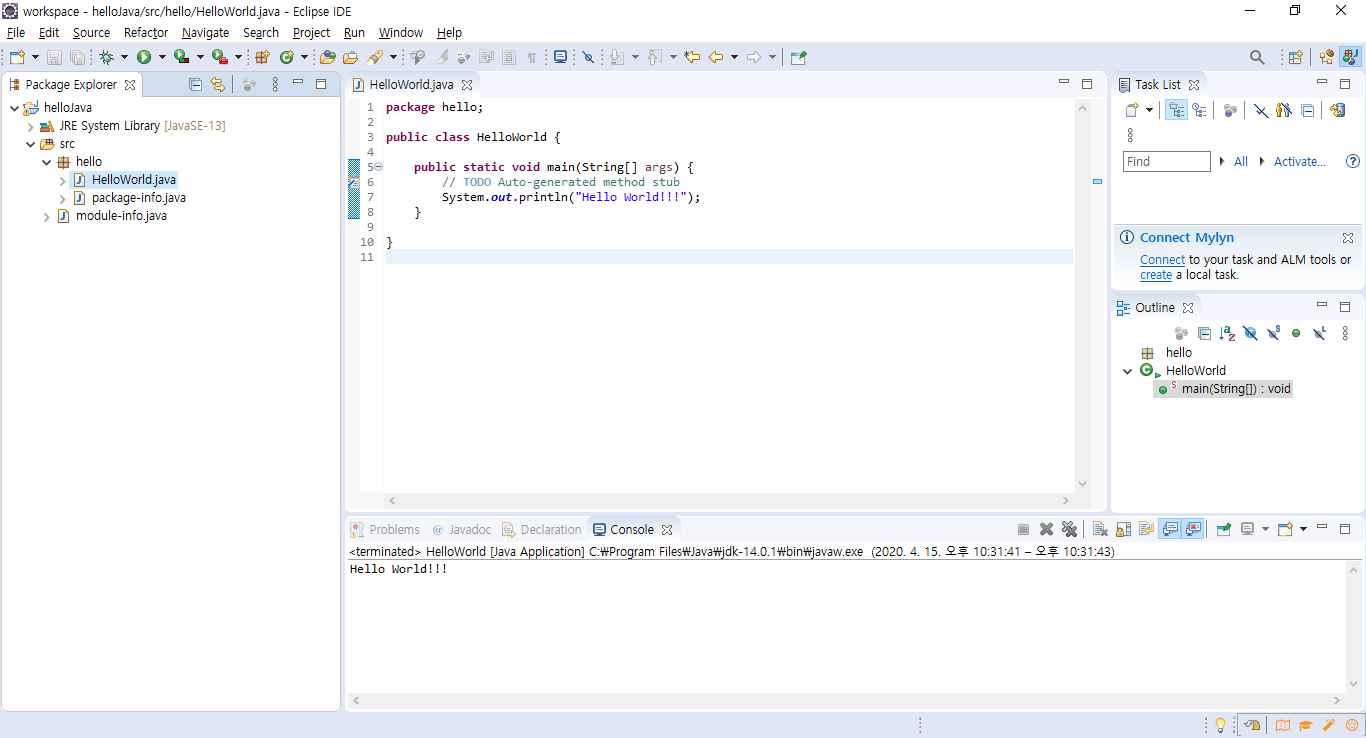
Task: Click the green Run button in toolbar
Action: click(144, 58)
